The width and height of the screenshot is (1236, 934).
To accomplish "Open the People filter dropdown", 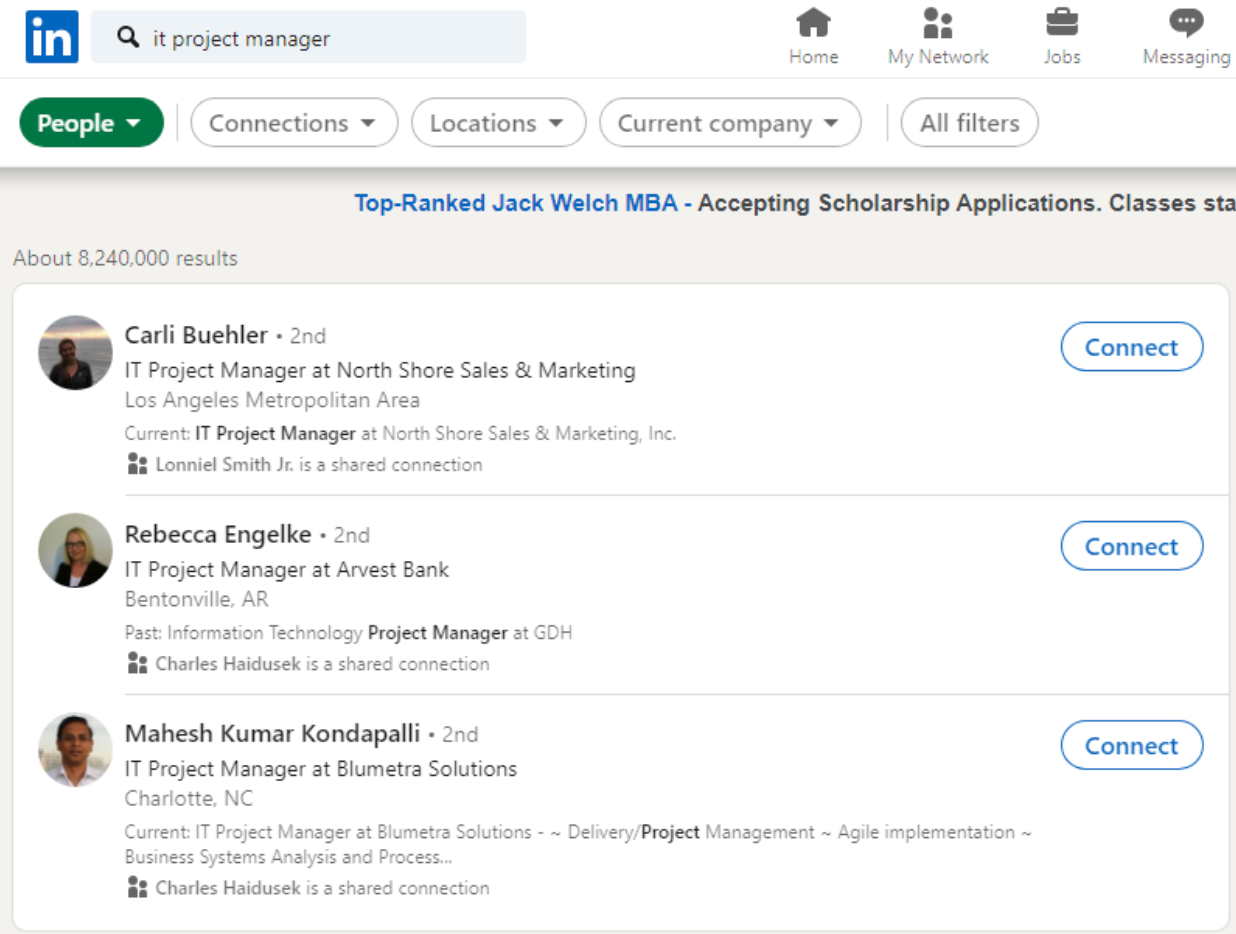I will click(91, 122).
